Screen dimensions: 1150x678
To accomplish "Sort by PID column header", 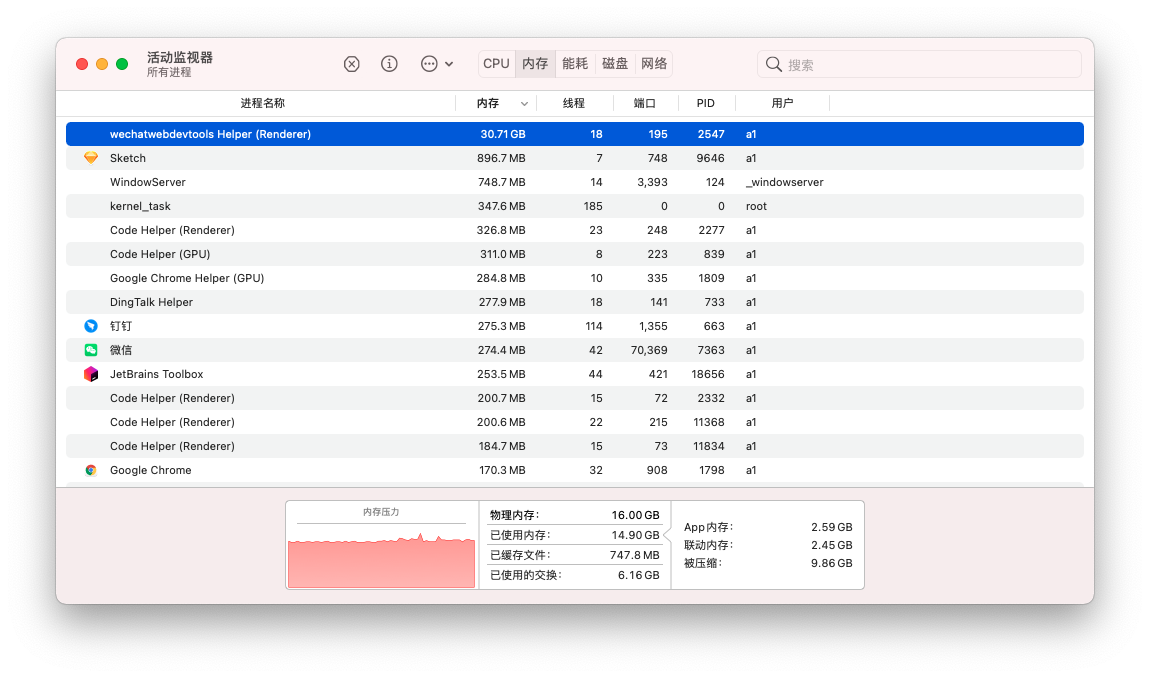I will coord(706,103).
